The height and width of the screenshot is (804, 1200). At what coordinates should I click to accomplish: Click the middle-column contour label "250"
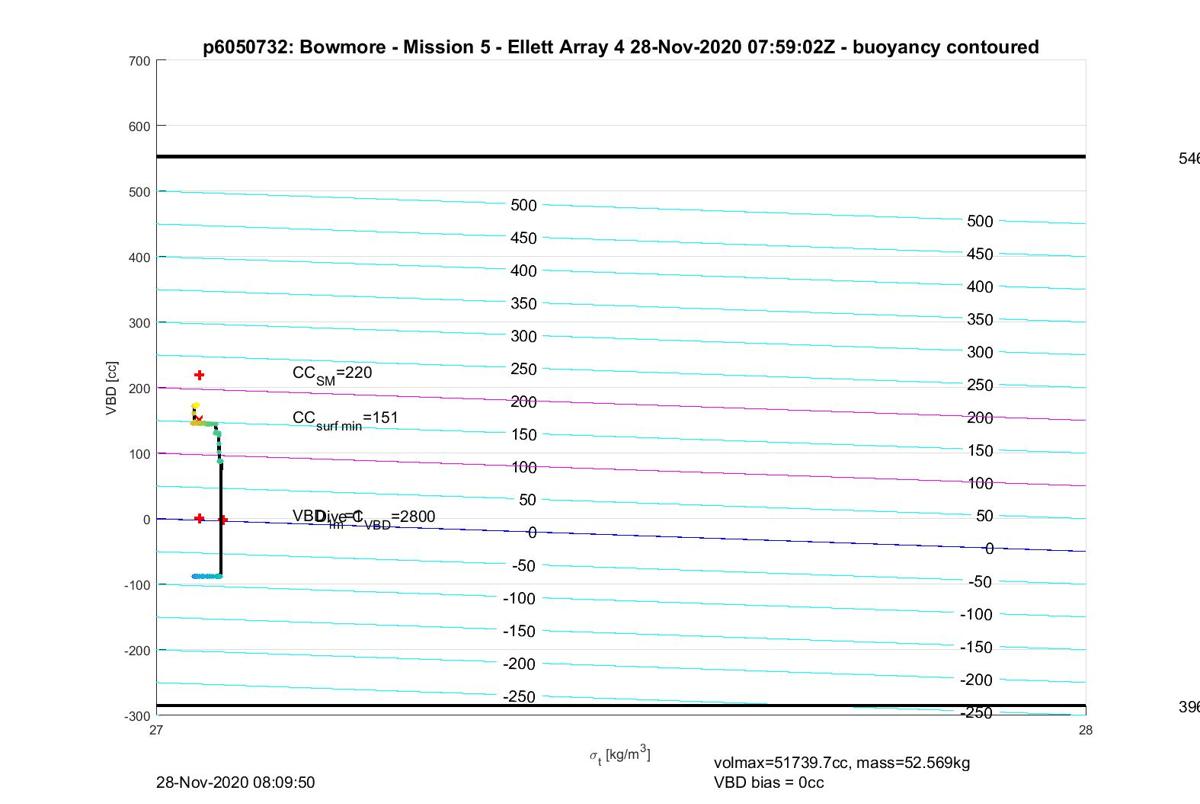[x=524, y=369]
